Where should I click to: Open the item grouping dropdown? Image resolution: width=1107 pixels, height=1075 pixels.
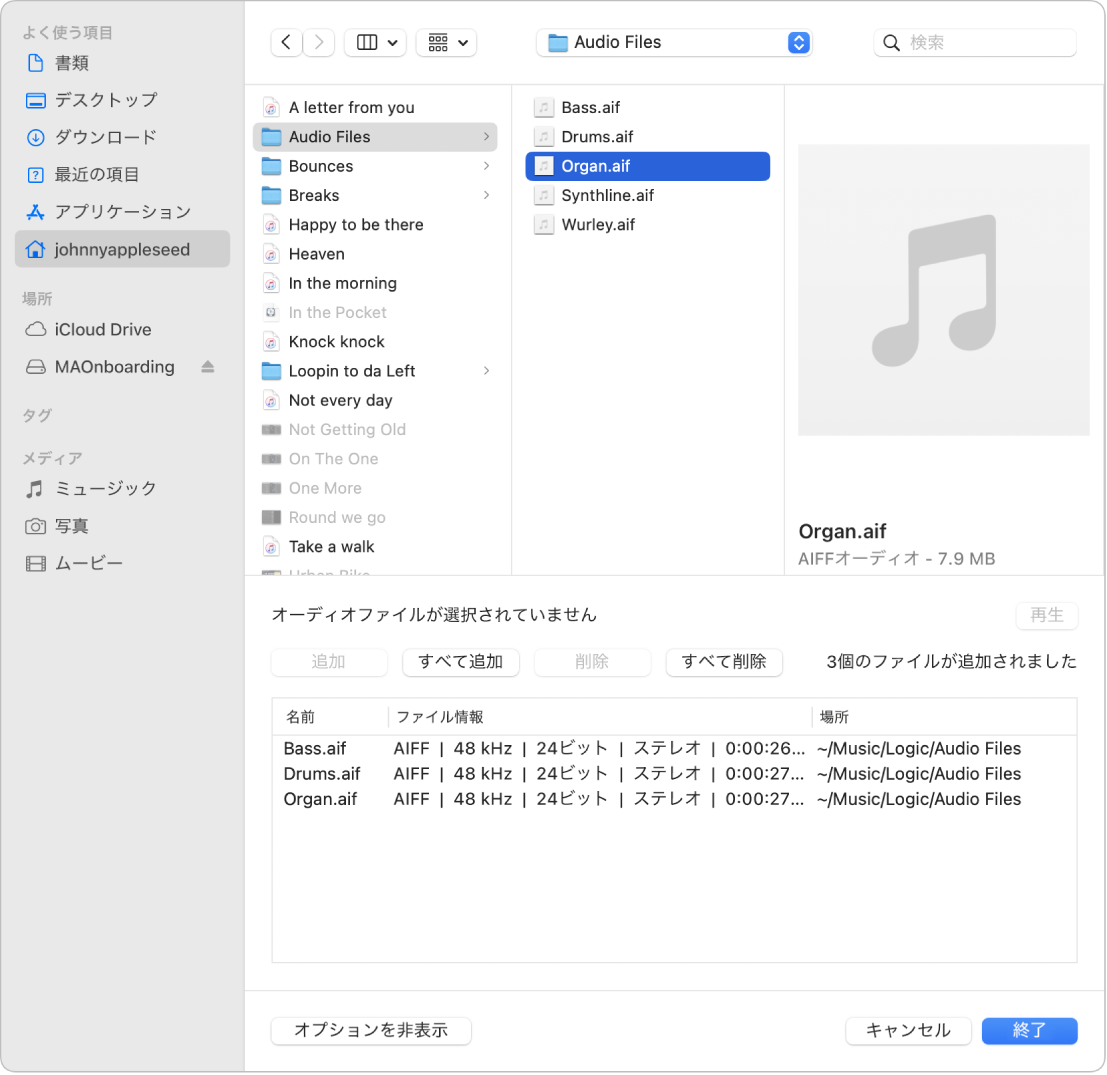coord(446,42)
